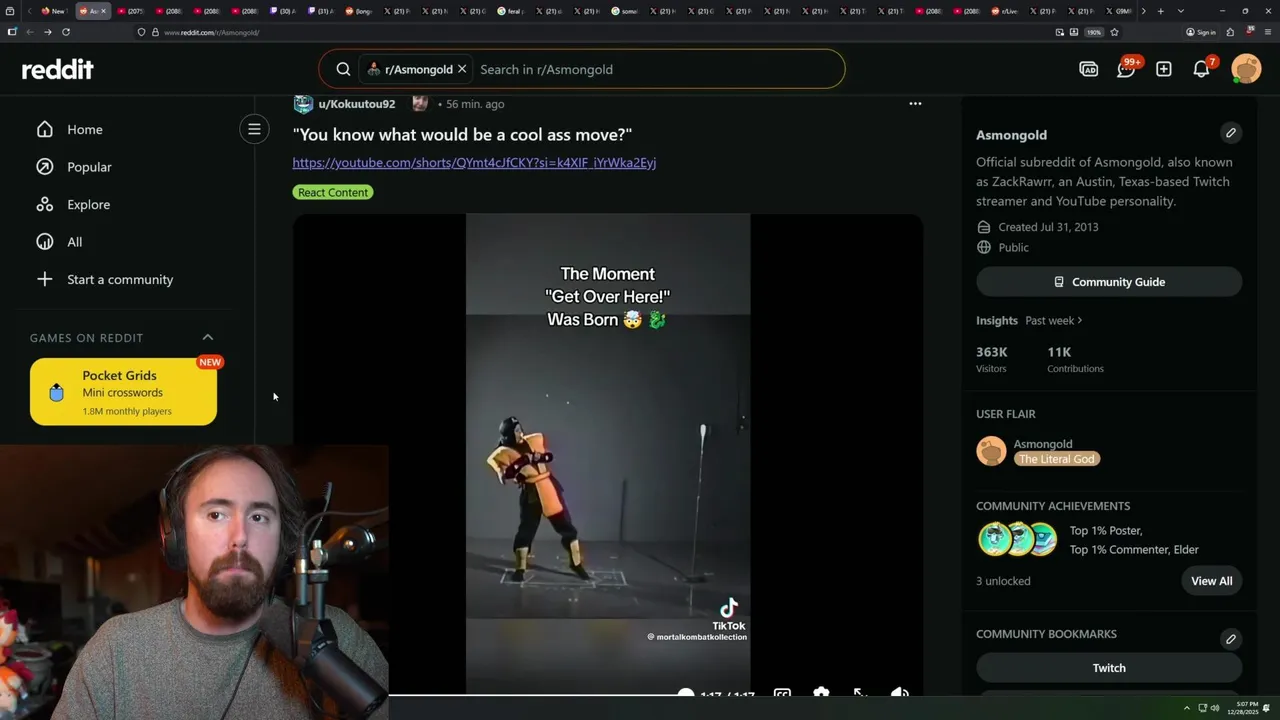
Task: Click browser Sign in button
Action: [1201, 32]
